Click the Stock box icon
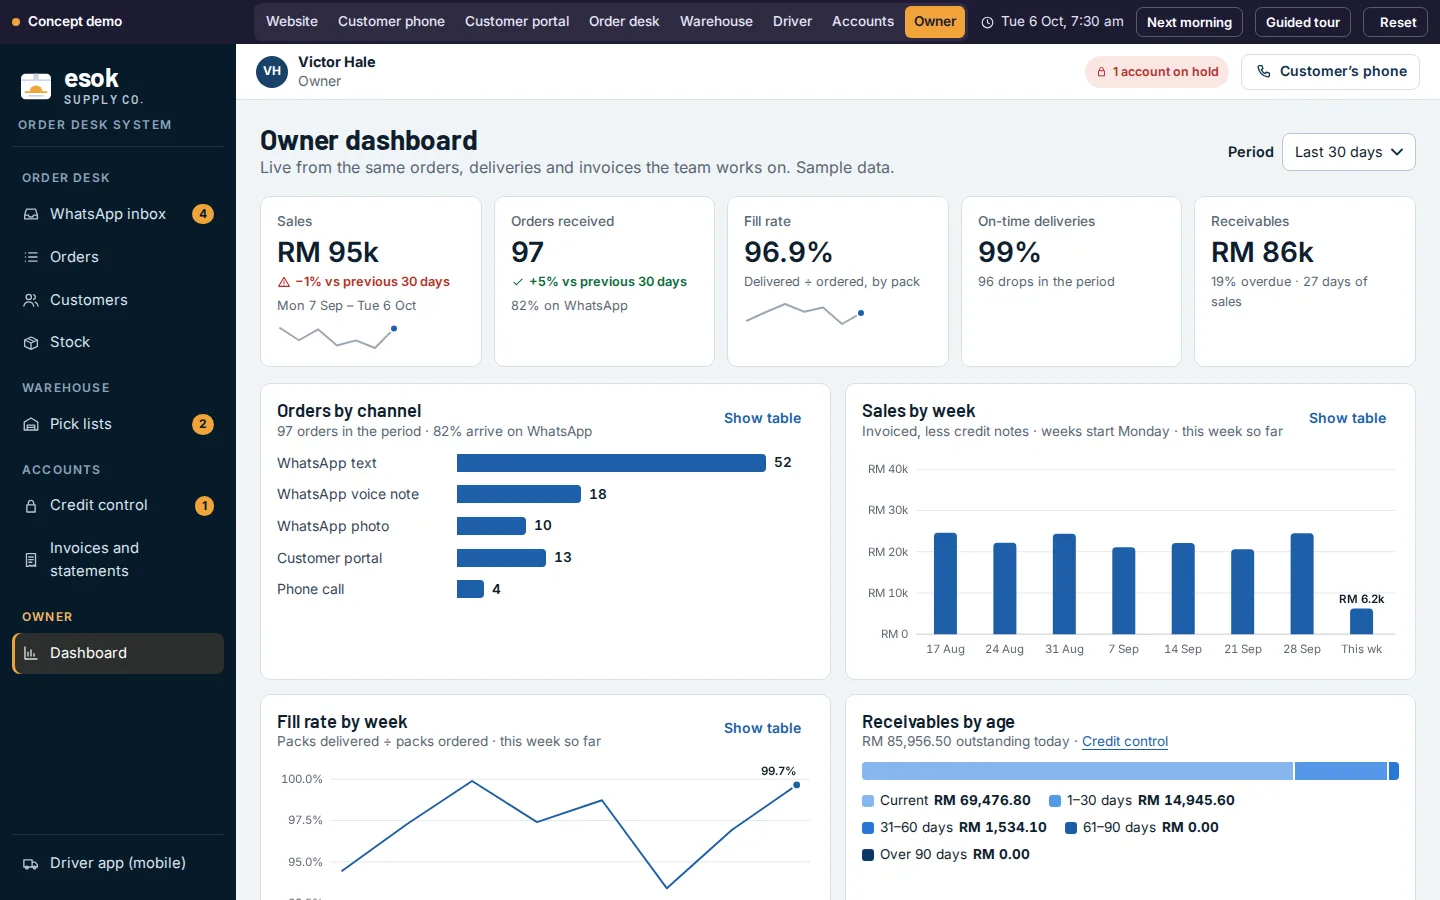Viewport: 1440px width, 900px height. (x=31, y=342)
